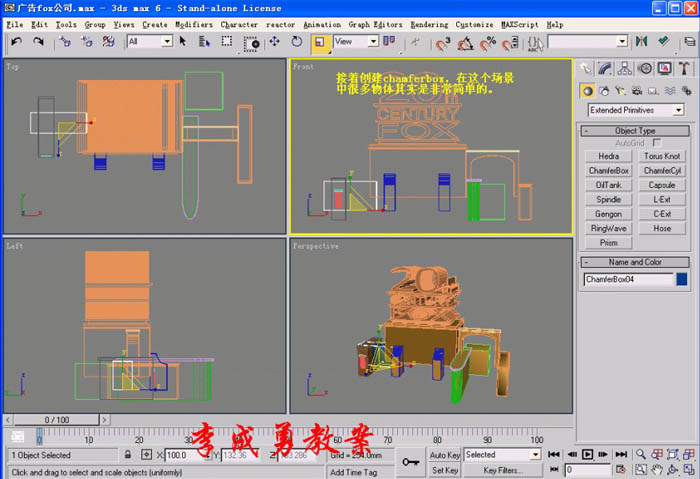Enable the AutoGrid checkbox
The width and height of the screenshot is (700, 479).
coord(656,143)
